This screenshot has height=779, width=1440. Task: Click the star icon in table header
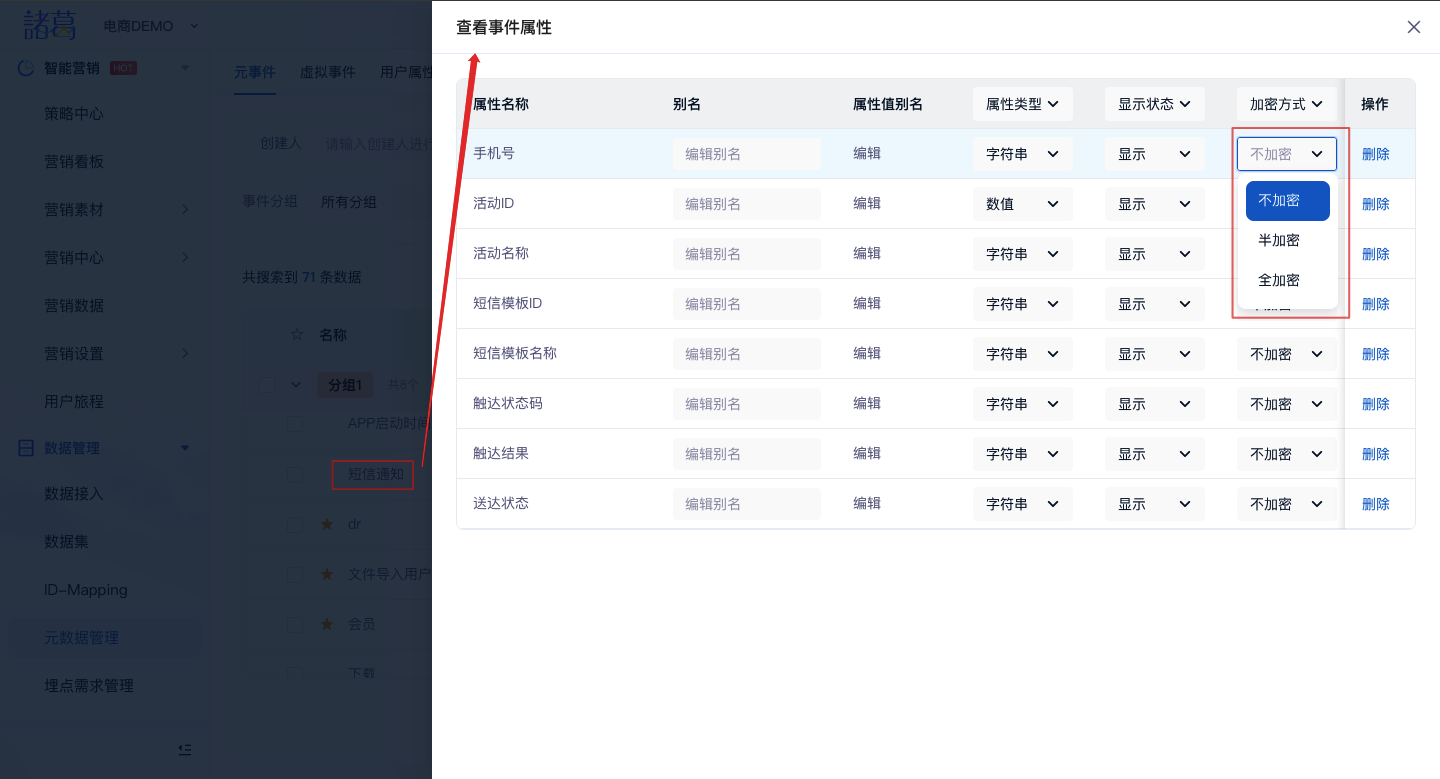coord(296,335)
